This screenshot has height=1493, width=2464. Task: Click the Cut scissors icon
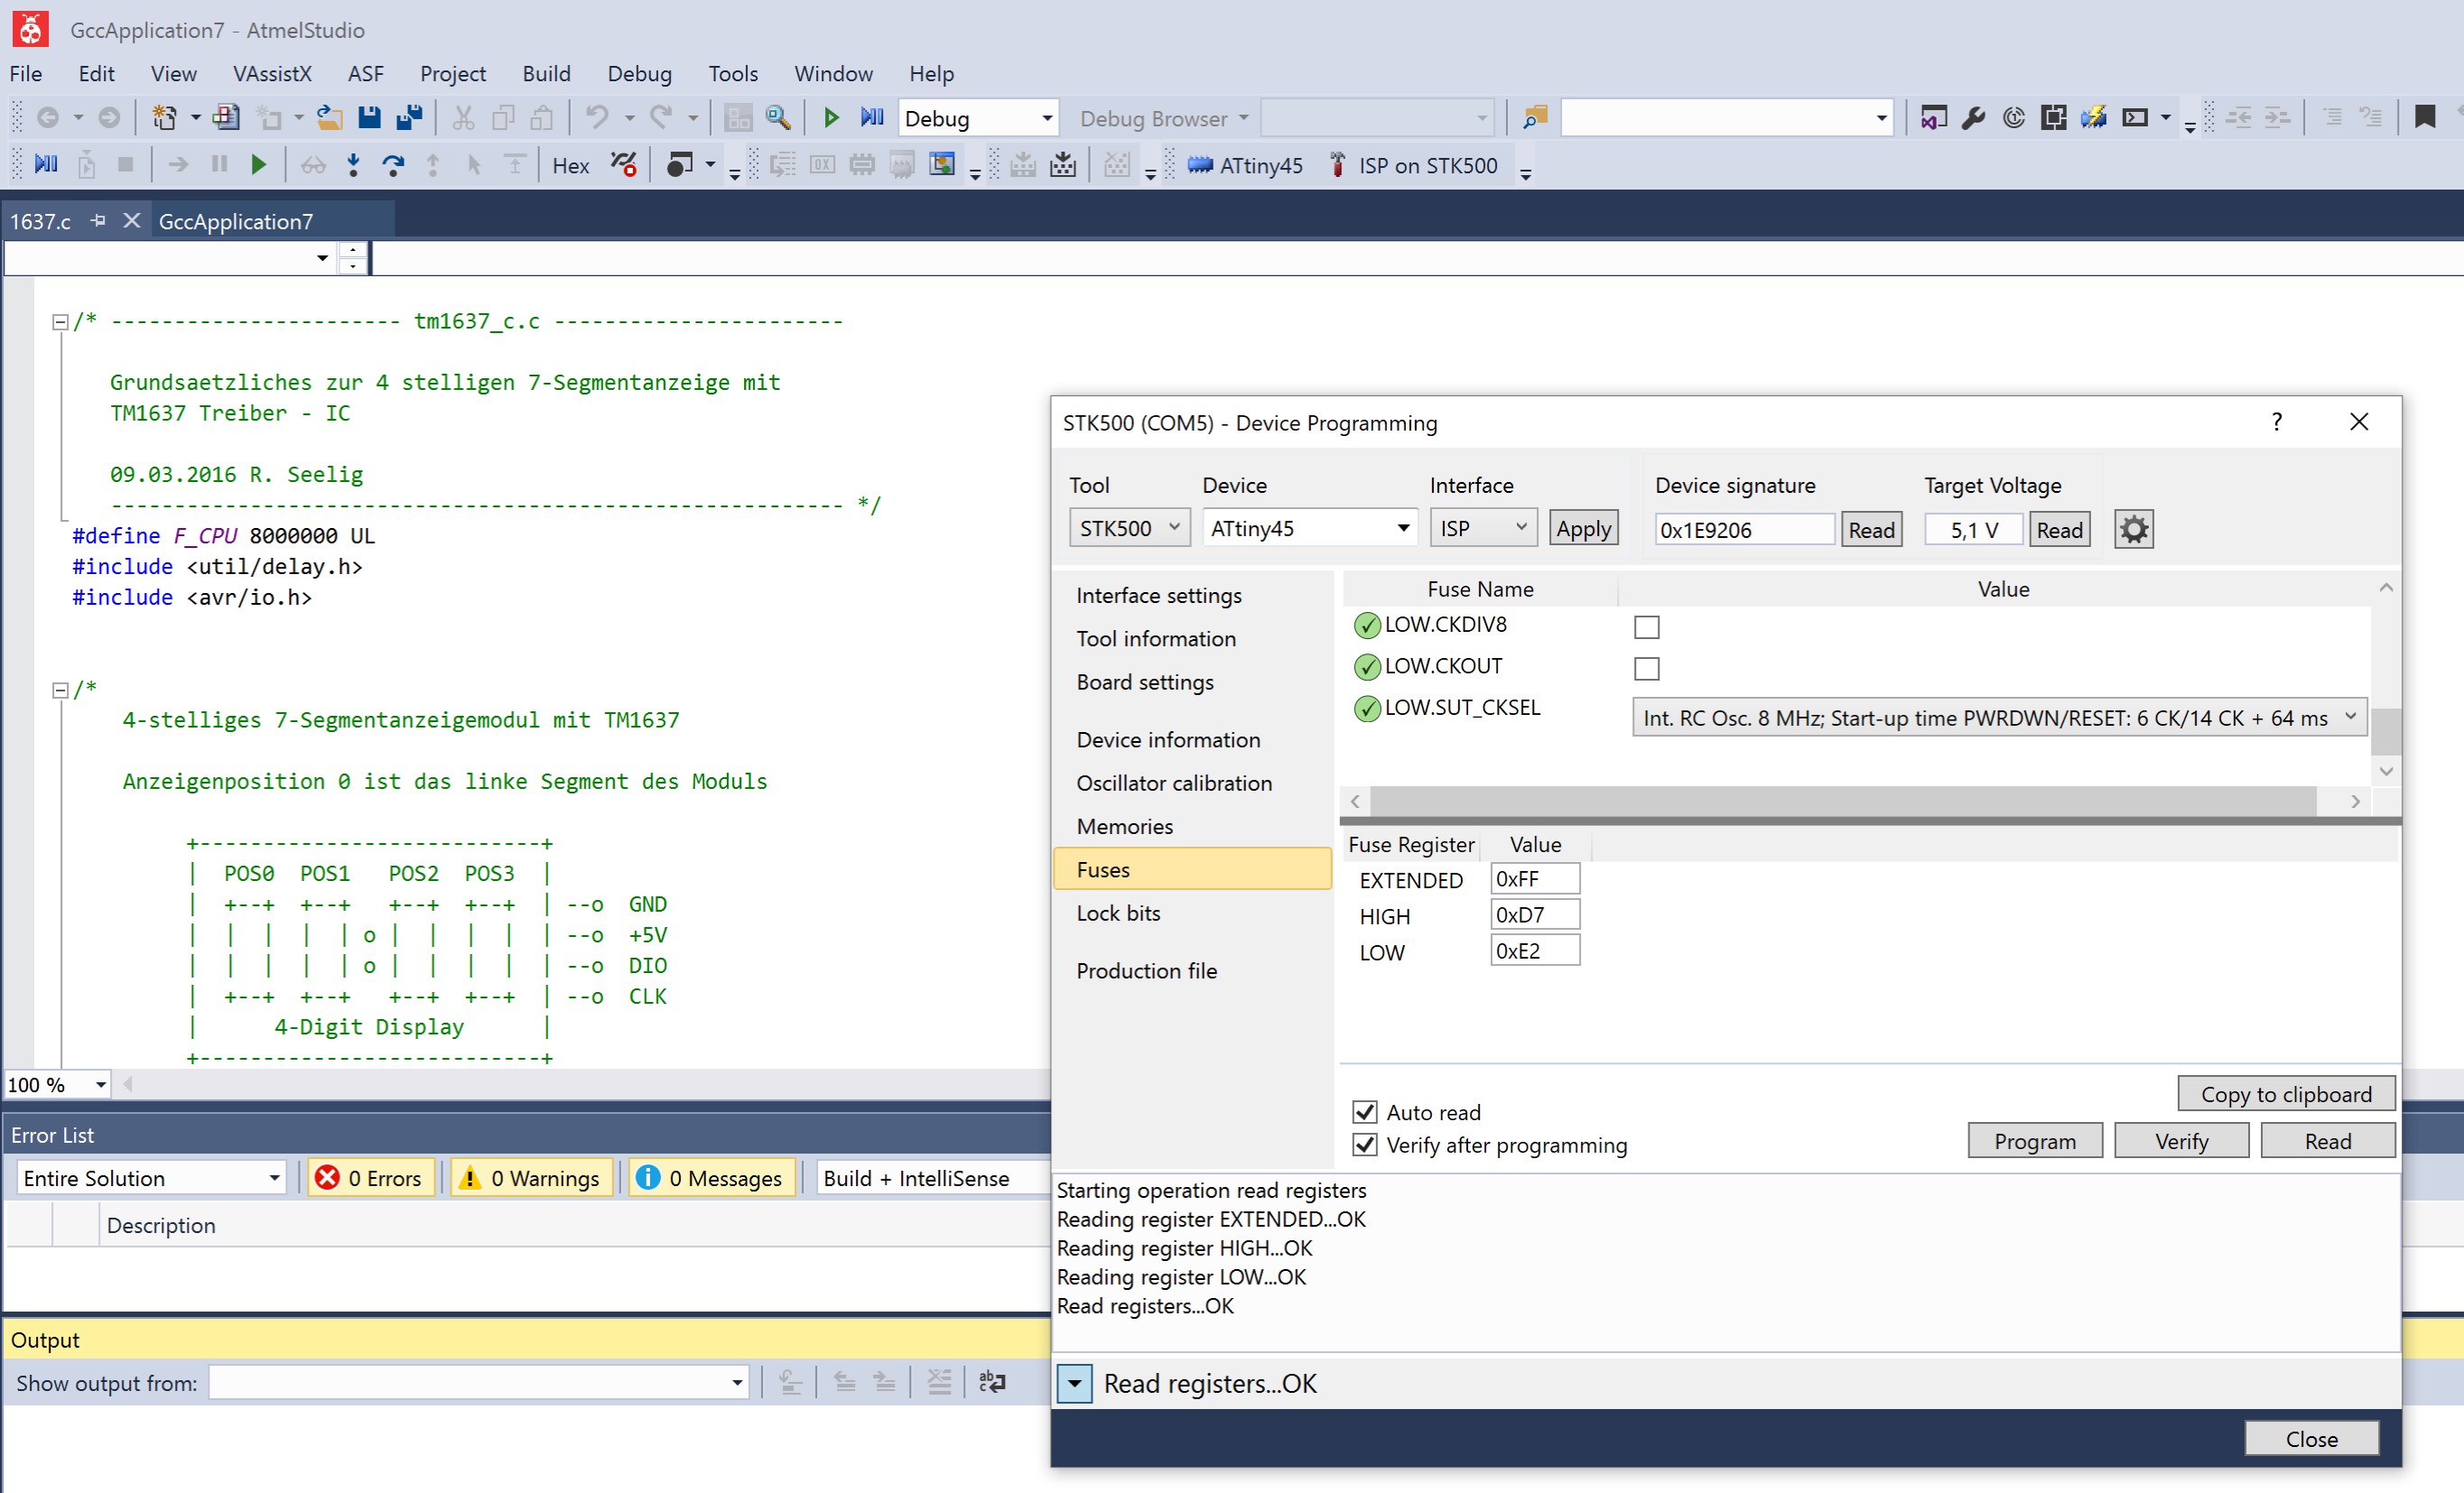pos(463,118)
